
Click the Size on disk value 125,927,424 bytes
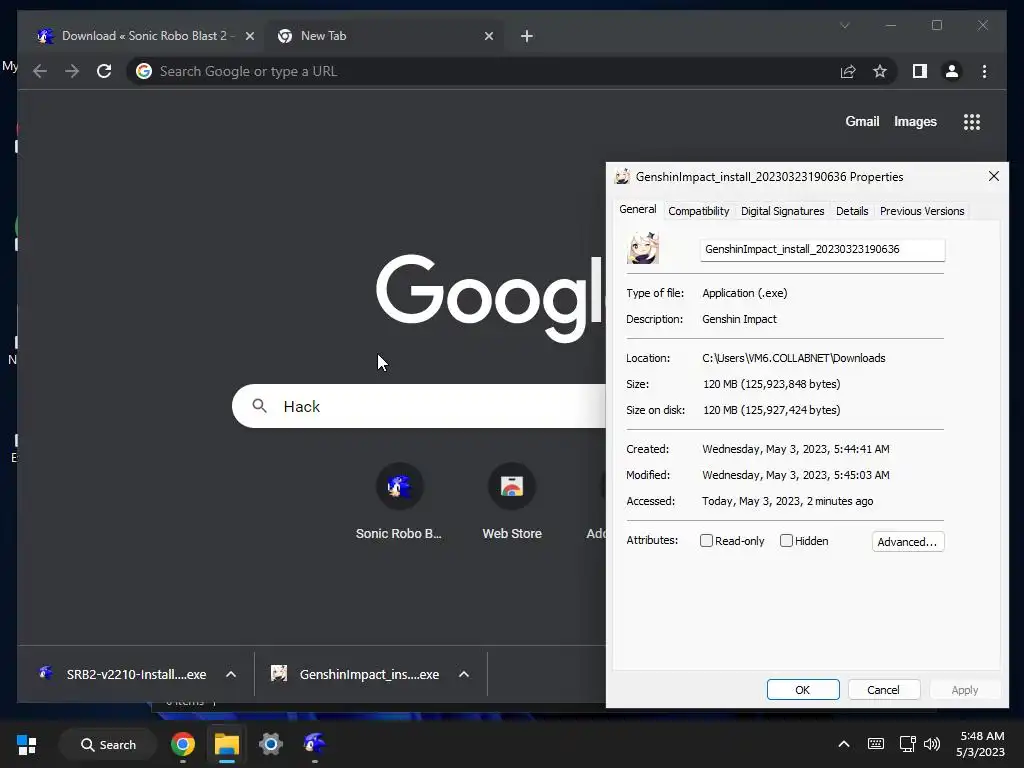(771, 410)
